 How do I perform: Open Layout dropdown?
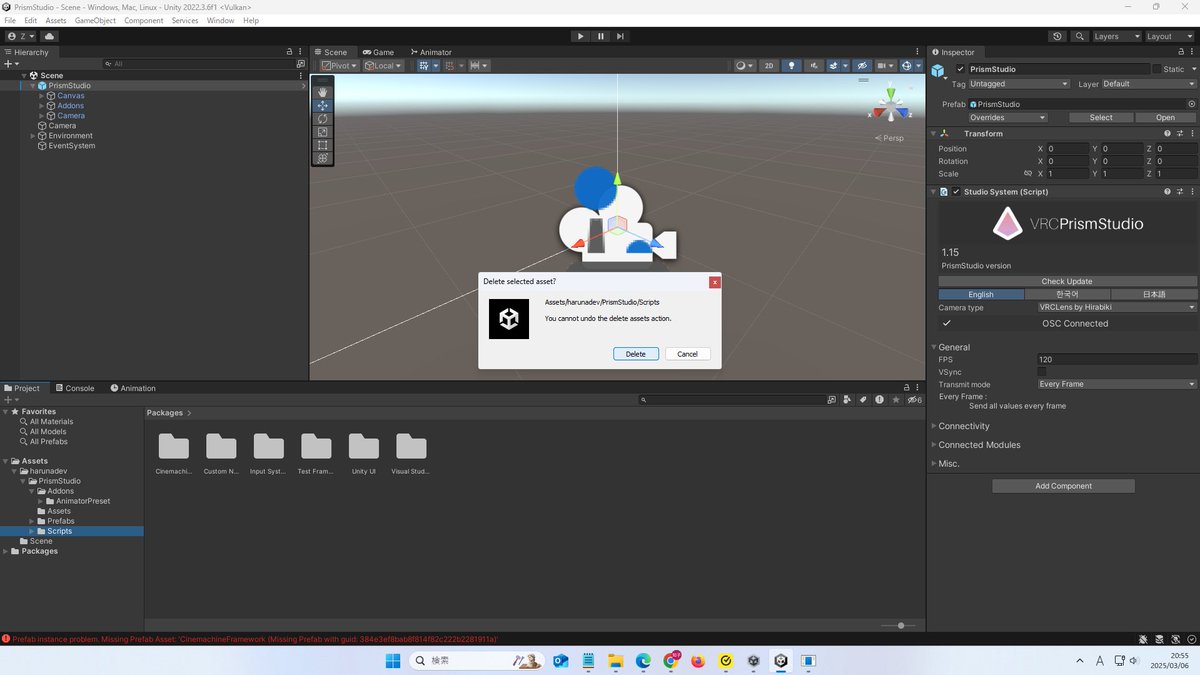point(1169,36)
